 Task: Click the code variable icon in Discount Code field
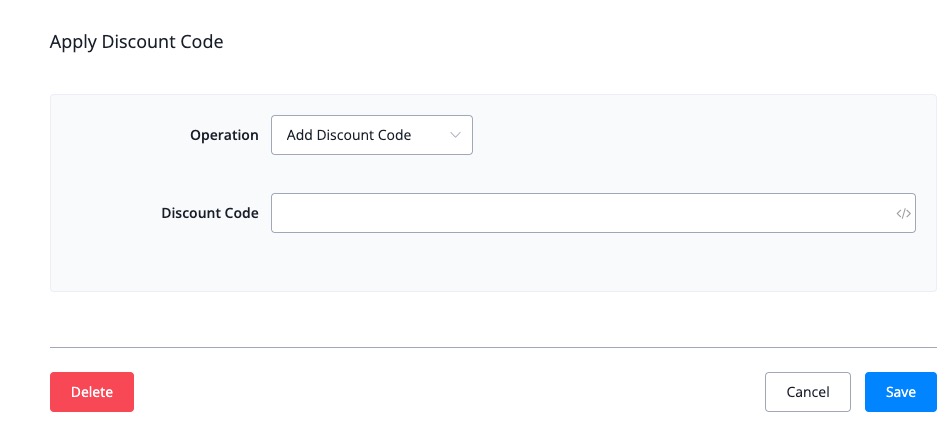[903, 213]
